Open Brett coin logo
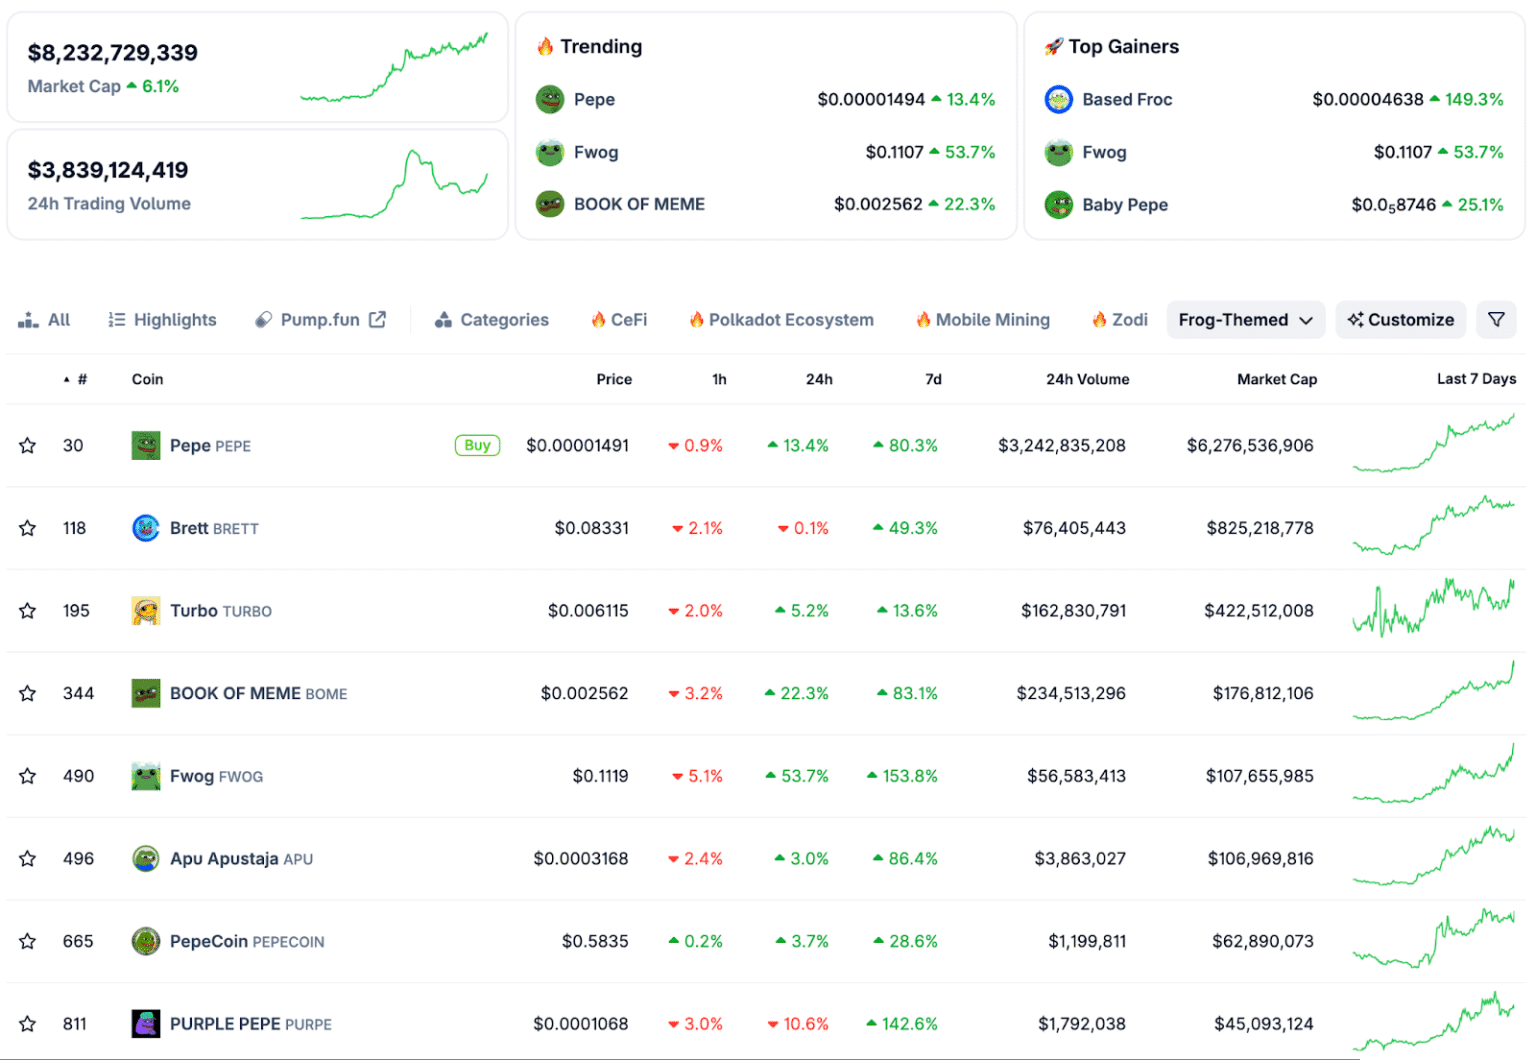This screenshot has width=1536, height=1060. pyautogui.click(x=146, y=528)
